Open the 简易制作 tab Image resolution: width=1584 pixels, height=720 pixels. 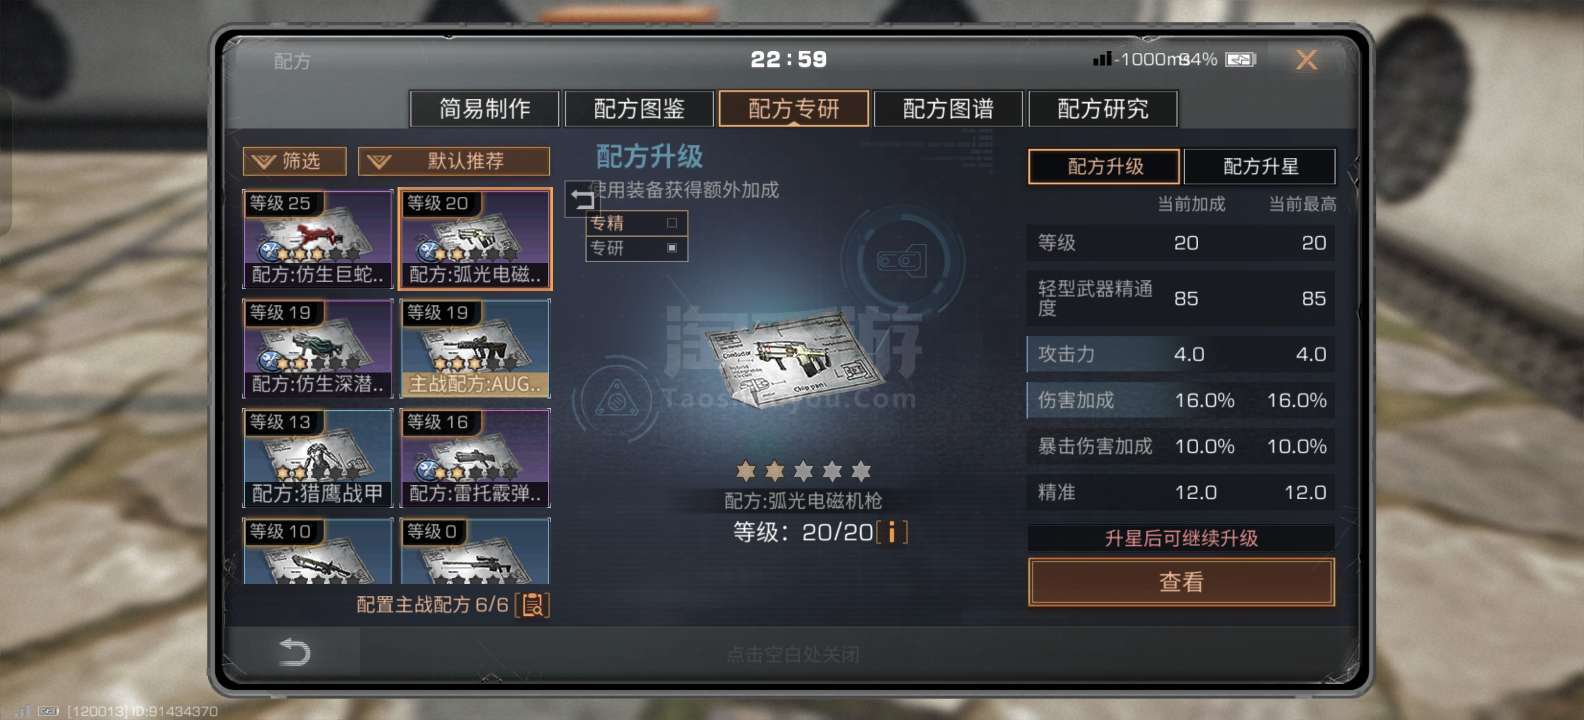click(x=485, y=108)
